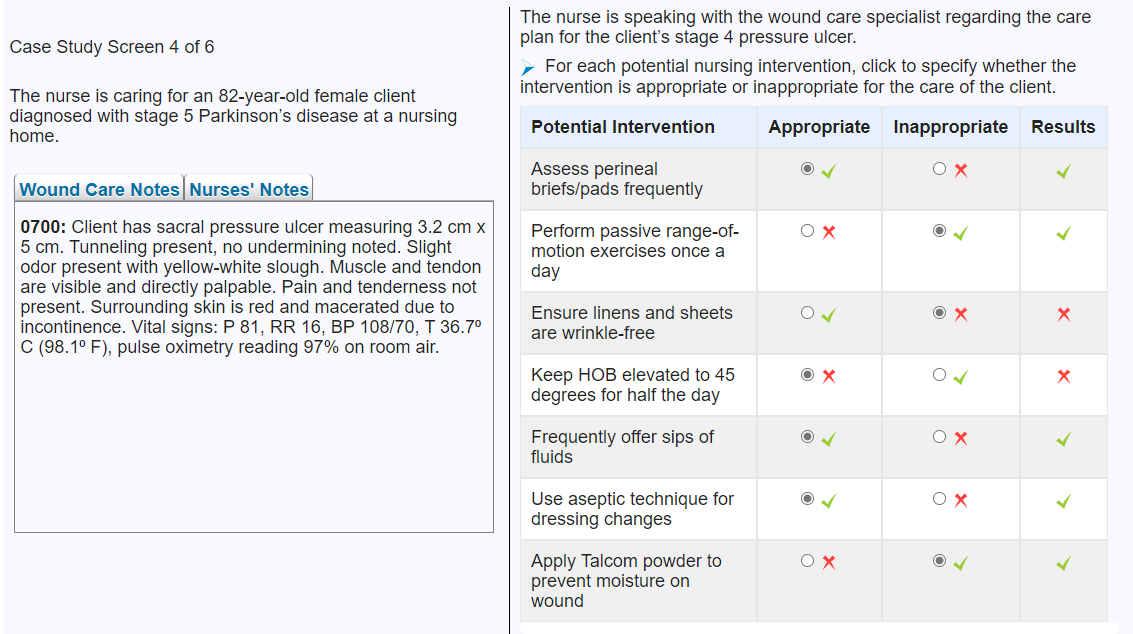Screen dimensions: 1133x634
Task: Choose Inappropriate for wrinkle-free linens and sheets
Action: [939, 312]
